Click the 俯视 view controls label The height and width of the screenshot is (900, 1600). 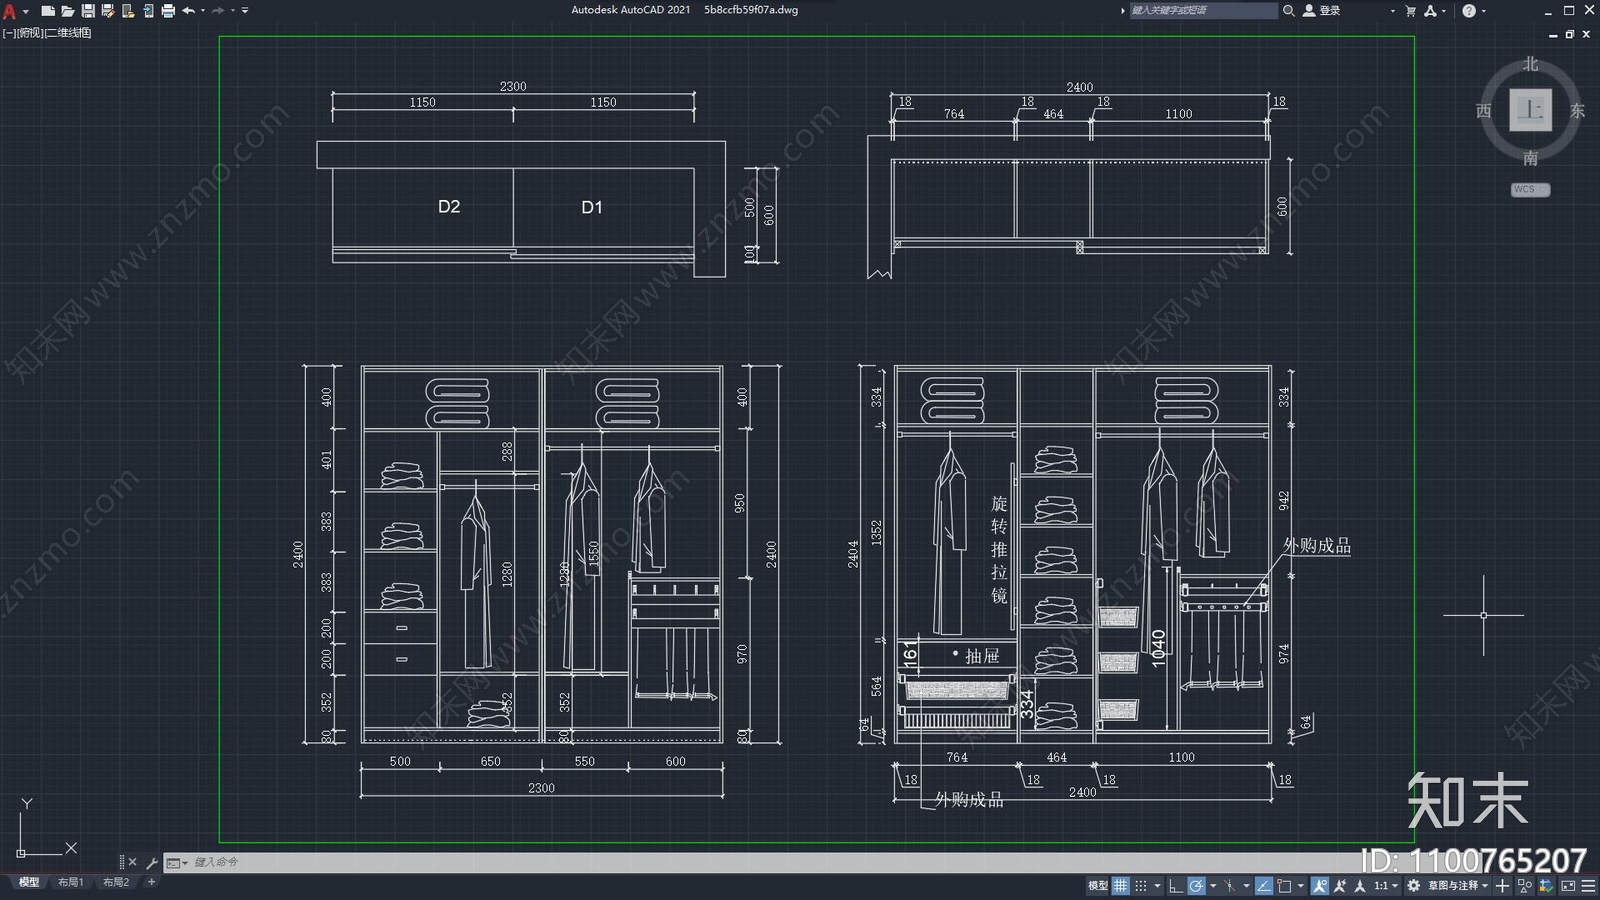click(x=30, y=33)
